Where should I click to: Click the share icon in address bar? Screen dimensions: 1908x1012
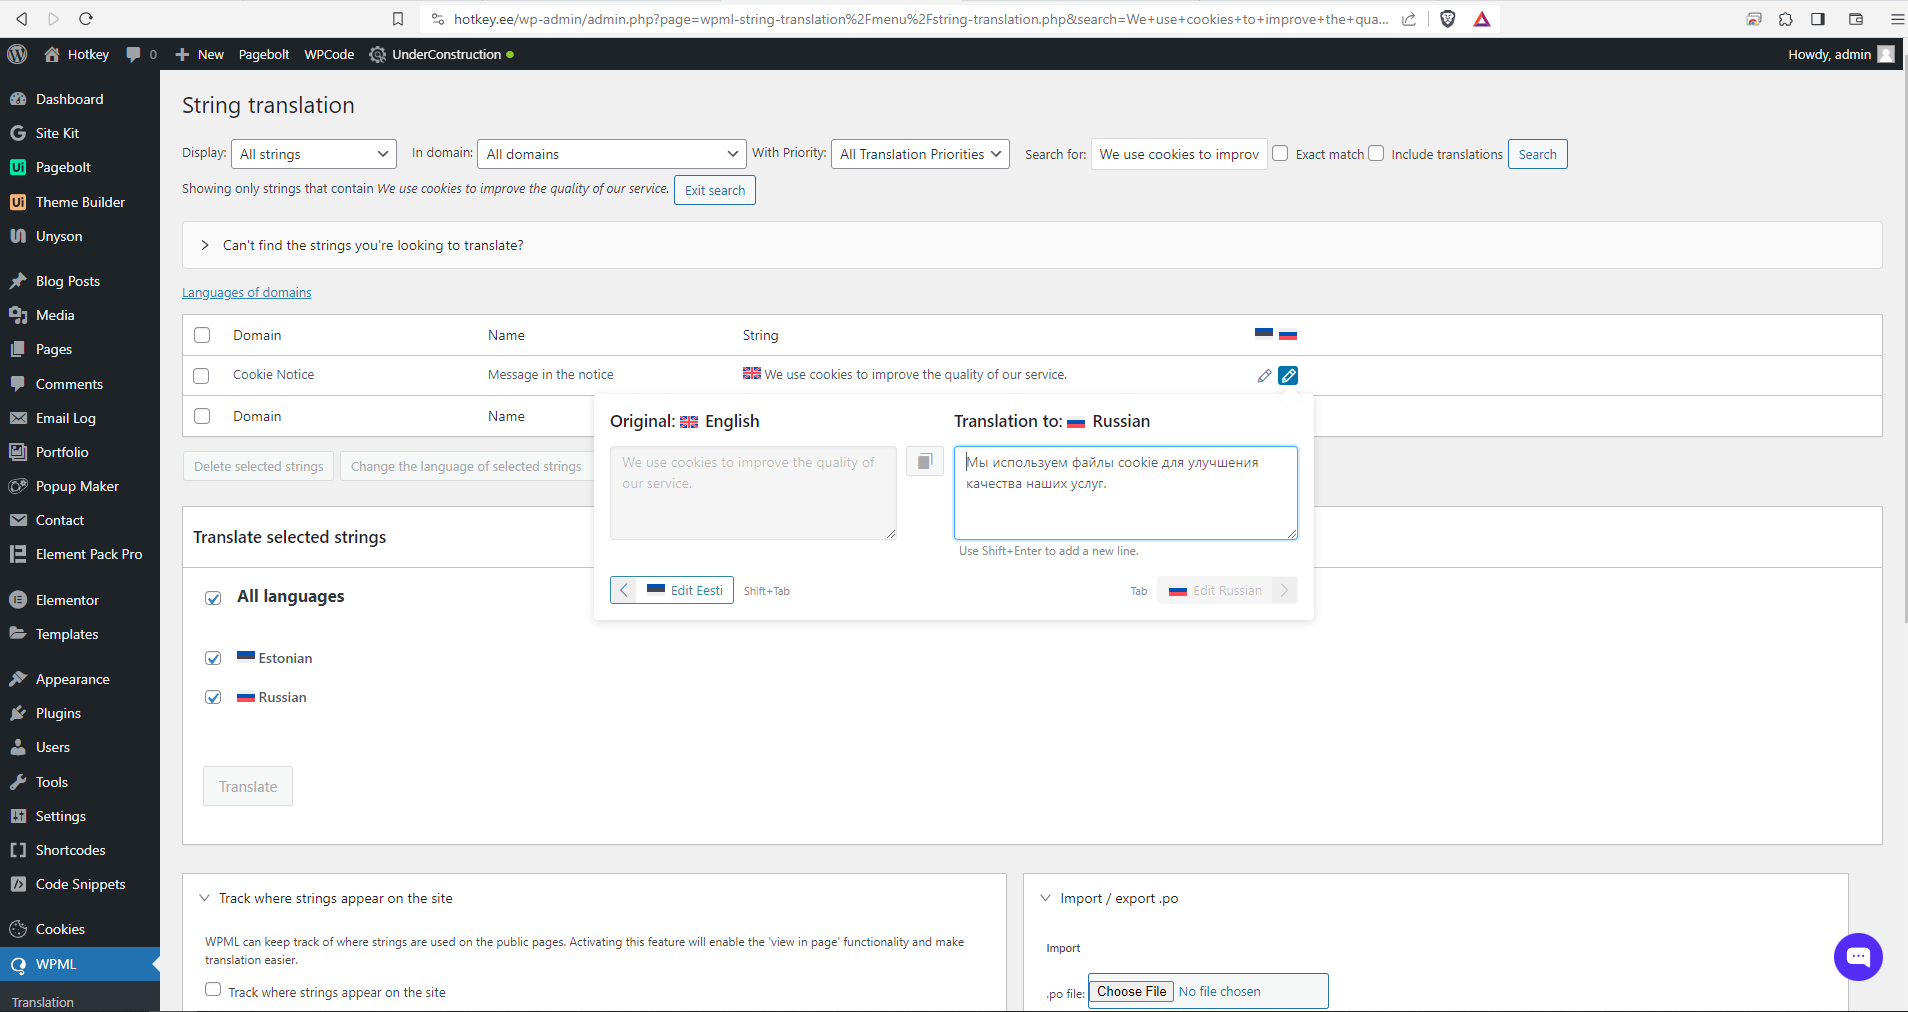[1409, 18]
